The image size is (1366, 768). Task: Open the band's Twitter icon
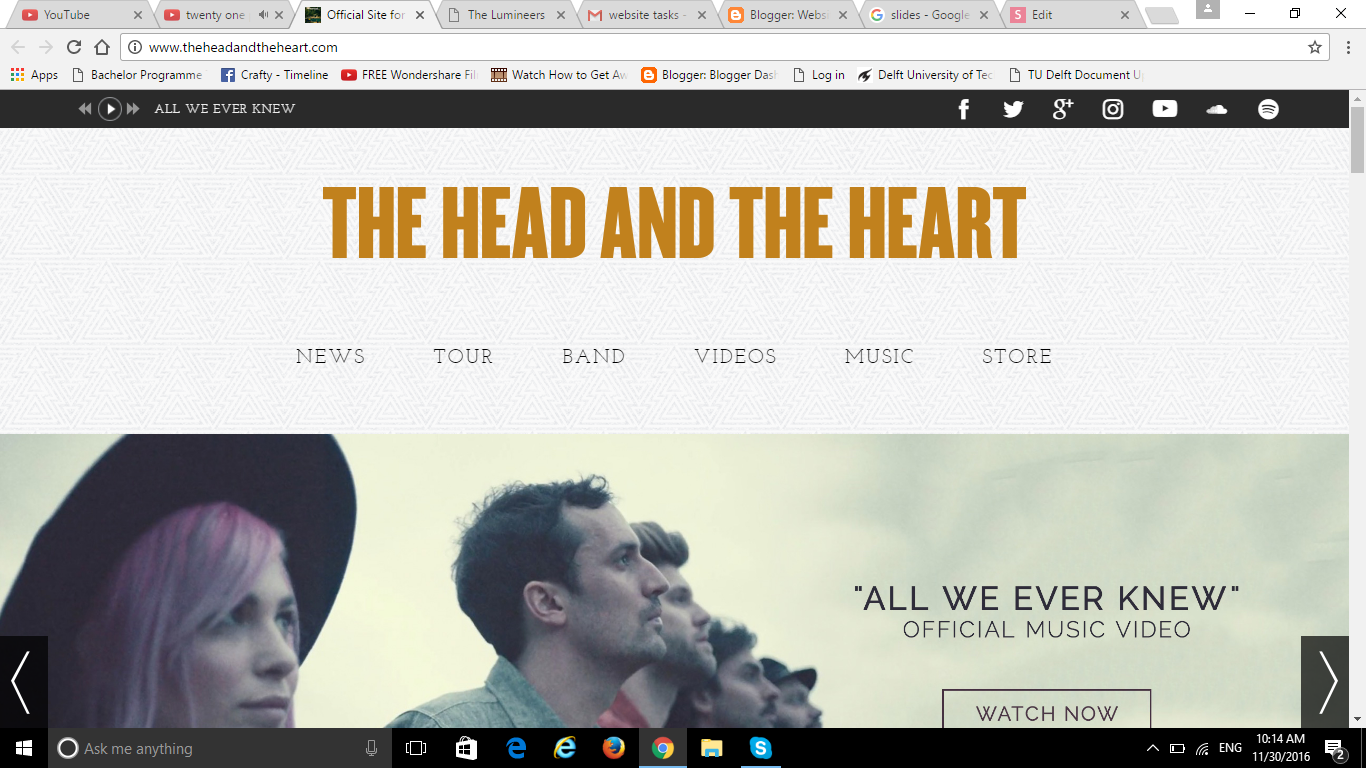pos(1013,109)
